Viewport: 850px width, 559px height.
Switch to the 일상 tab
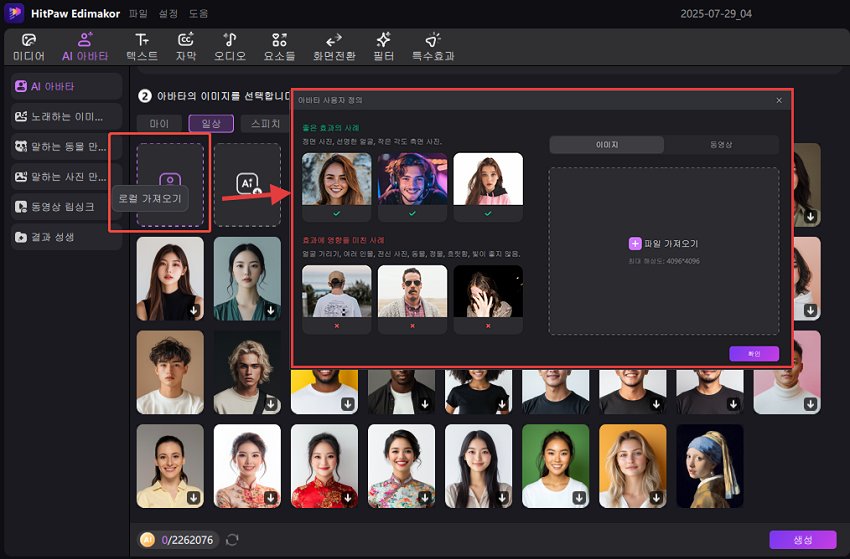pyautogui.click(x=211, y=124)
